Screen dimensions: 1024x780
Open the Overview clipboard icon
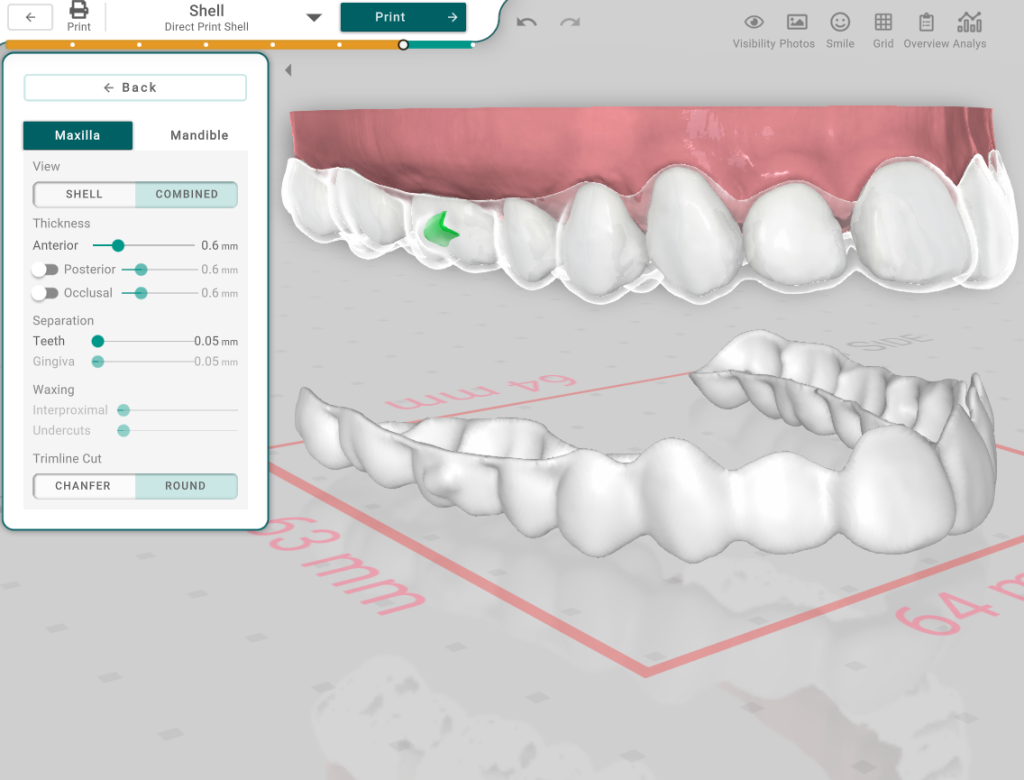[926, 22]
